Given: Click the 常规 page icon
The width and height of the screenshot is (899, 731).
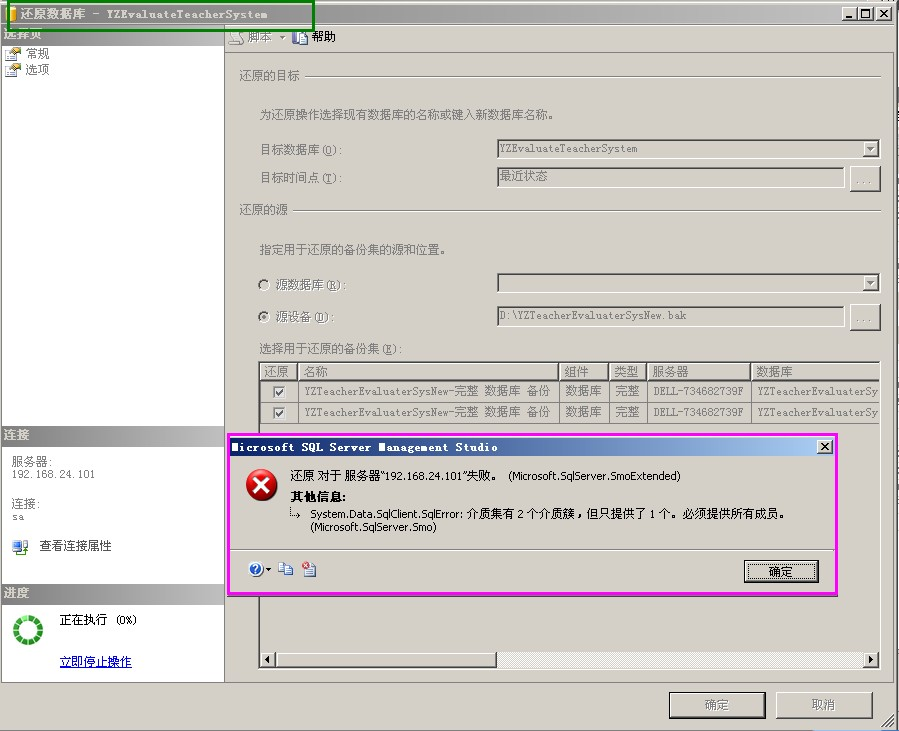Looking at the screenshot, I should [x=13, y=54].
